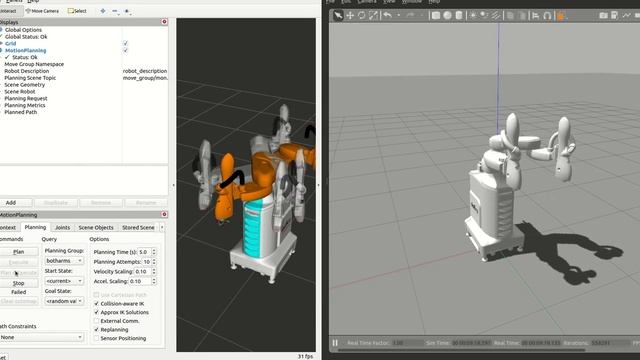The width and height of the screenshot is (640, 360).
Task: Click the Gazebo log recording icon
Action: [x=615, y=16]
